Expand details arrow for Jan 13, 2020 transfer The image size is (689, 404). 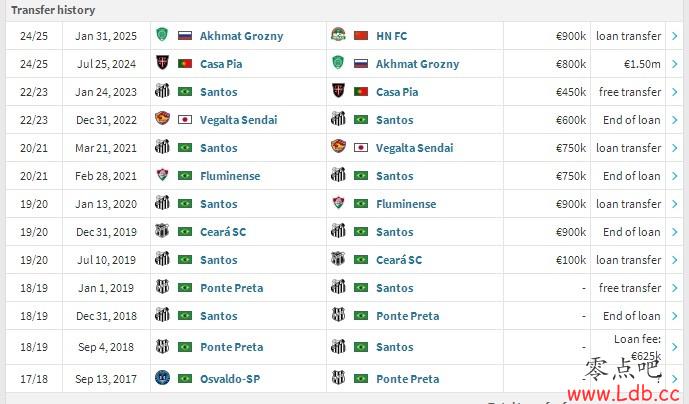(674, 204)
